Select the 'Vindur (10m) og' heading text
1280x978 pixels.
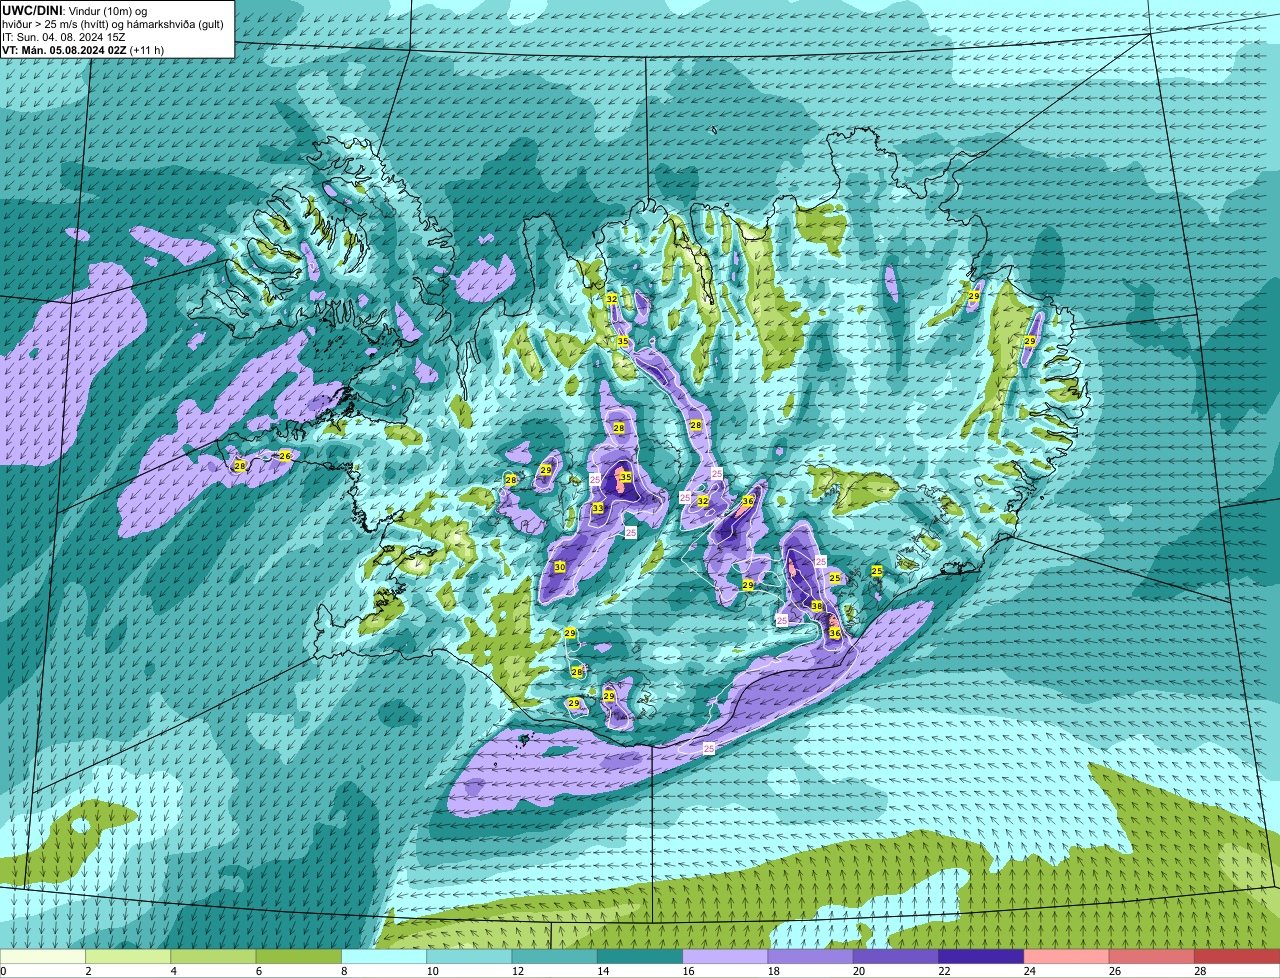(x=106, y=10)
